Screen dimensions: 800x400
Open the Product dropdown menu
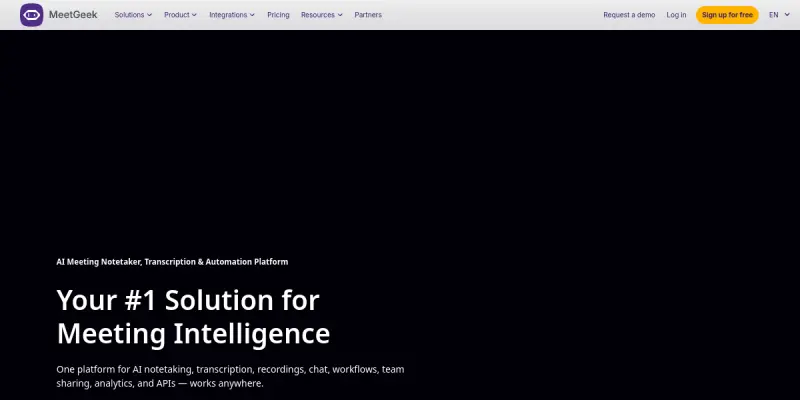click(180, 15)
